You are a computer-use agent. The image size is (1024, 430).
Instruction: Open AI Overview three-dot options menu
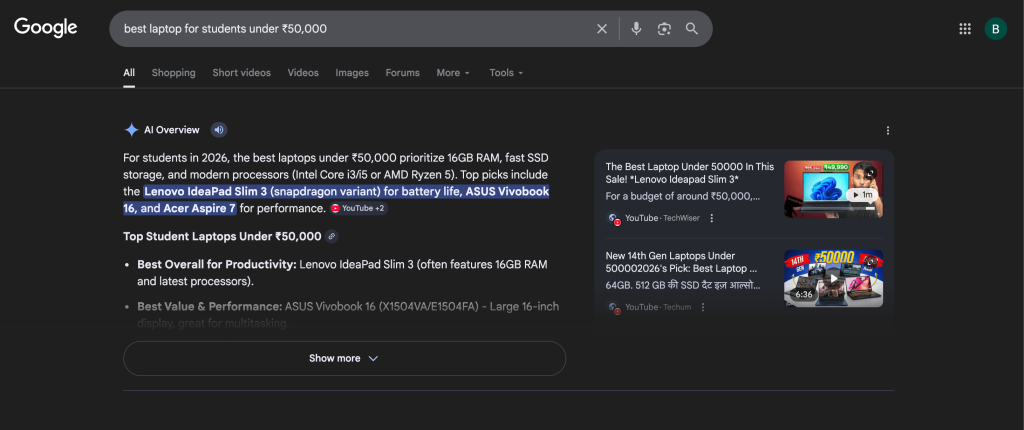coord(887,130)
